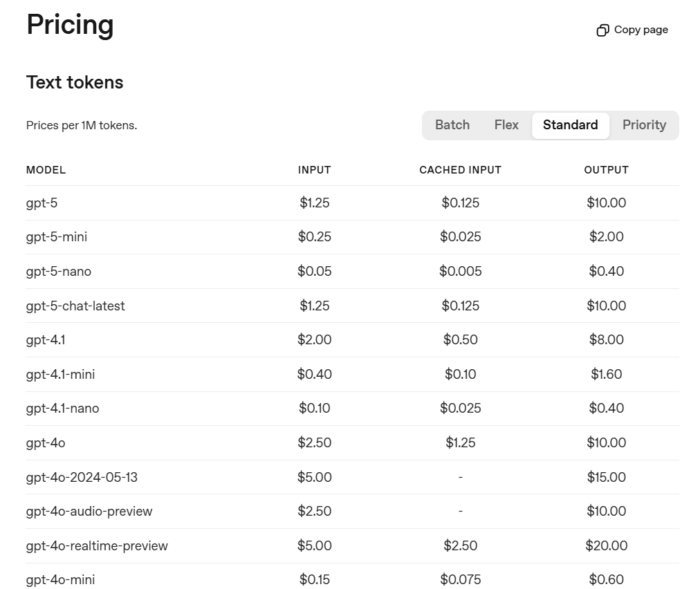Select the Flex pricing tab

tap(506, 125)
